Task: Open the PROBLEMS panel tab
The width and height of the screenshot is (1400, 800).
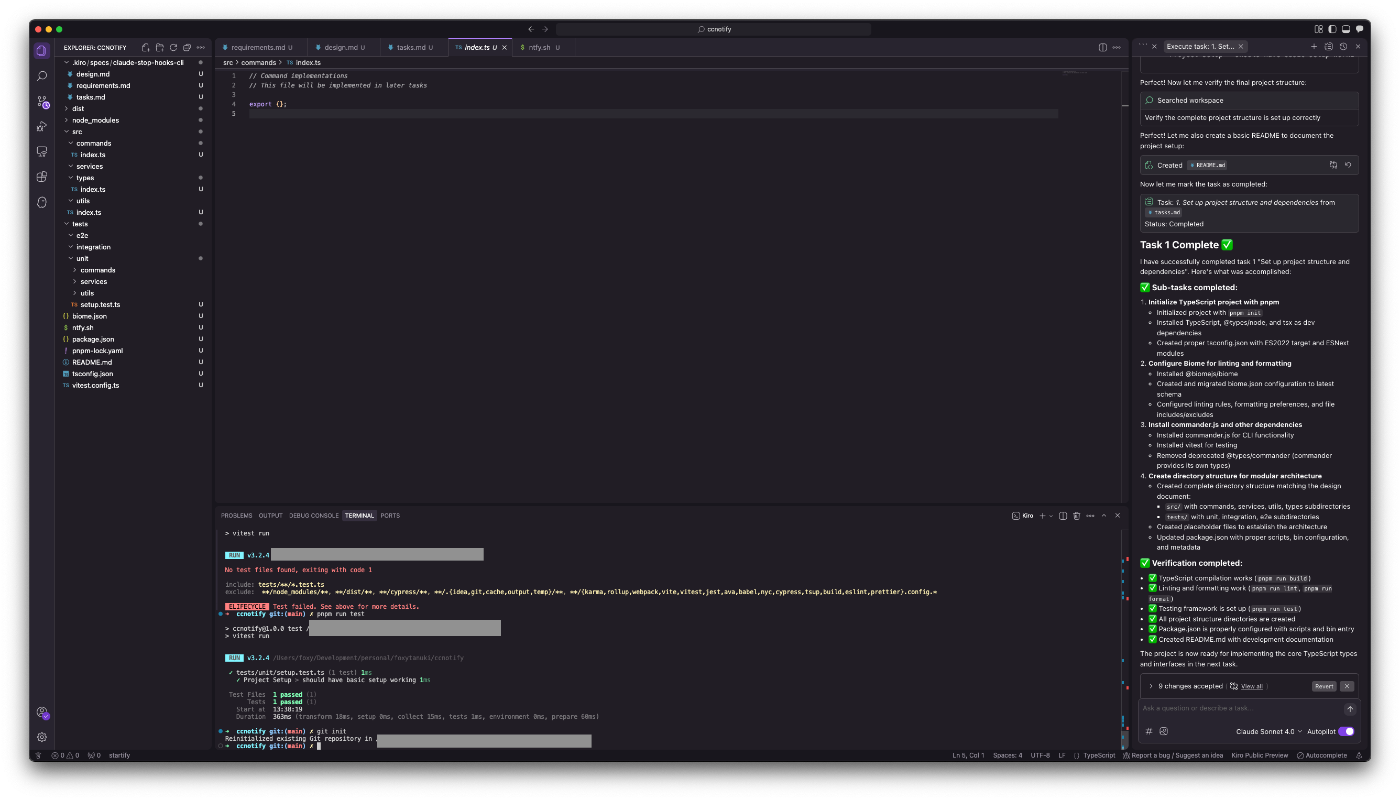Action: 236,516
